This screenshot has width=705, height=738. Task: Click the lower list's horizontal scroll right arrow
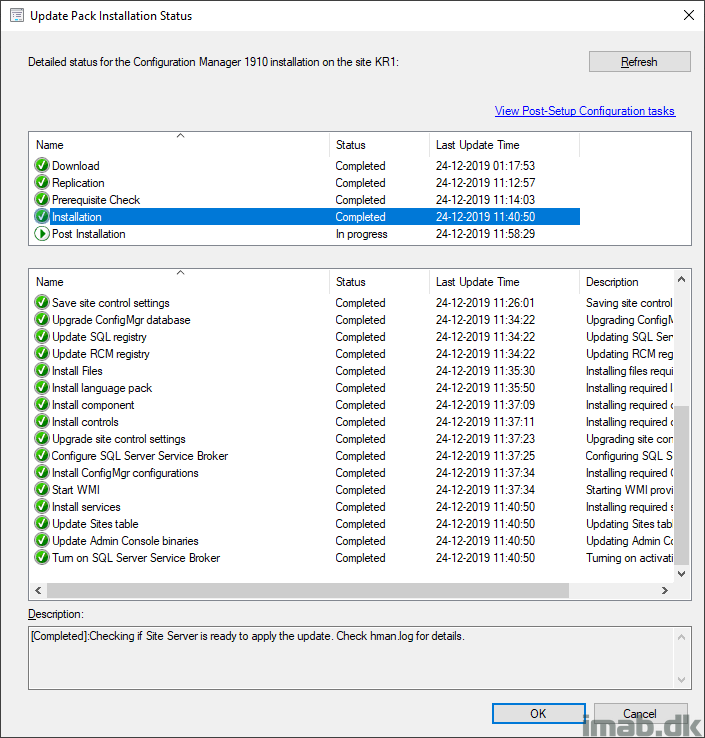coord(665,590)
